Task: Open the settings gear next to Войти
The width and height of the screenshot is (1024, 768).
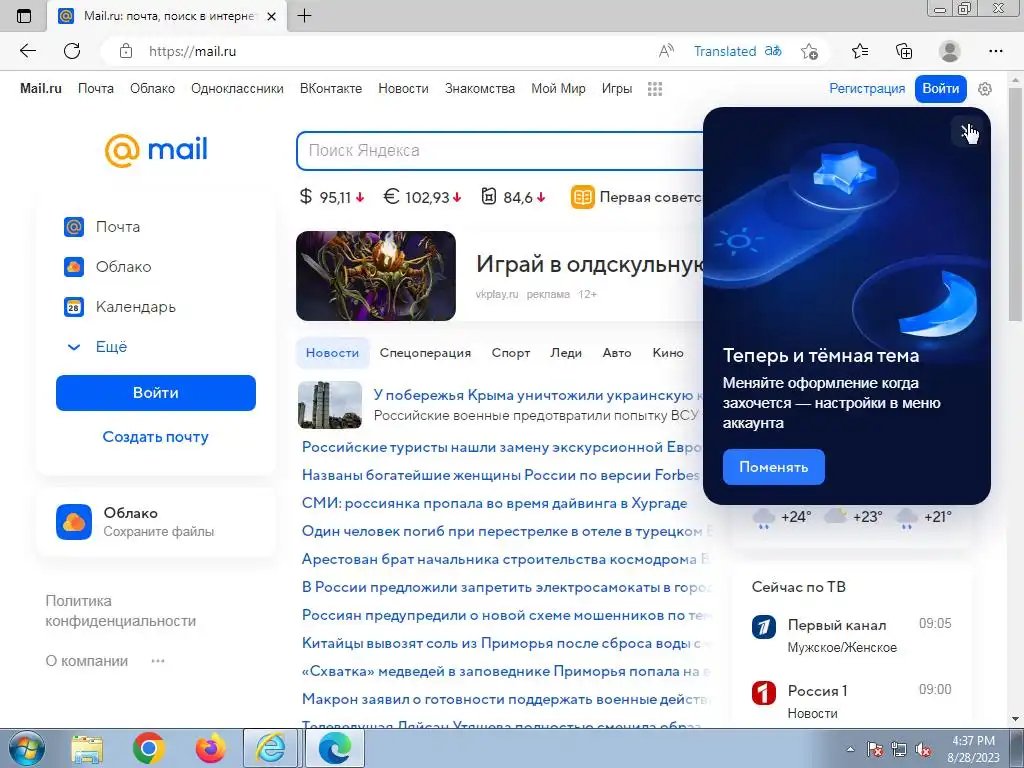Action: [x=985, y=89]
